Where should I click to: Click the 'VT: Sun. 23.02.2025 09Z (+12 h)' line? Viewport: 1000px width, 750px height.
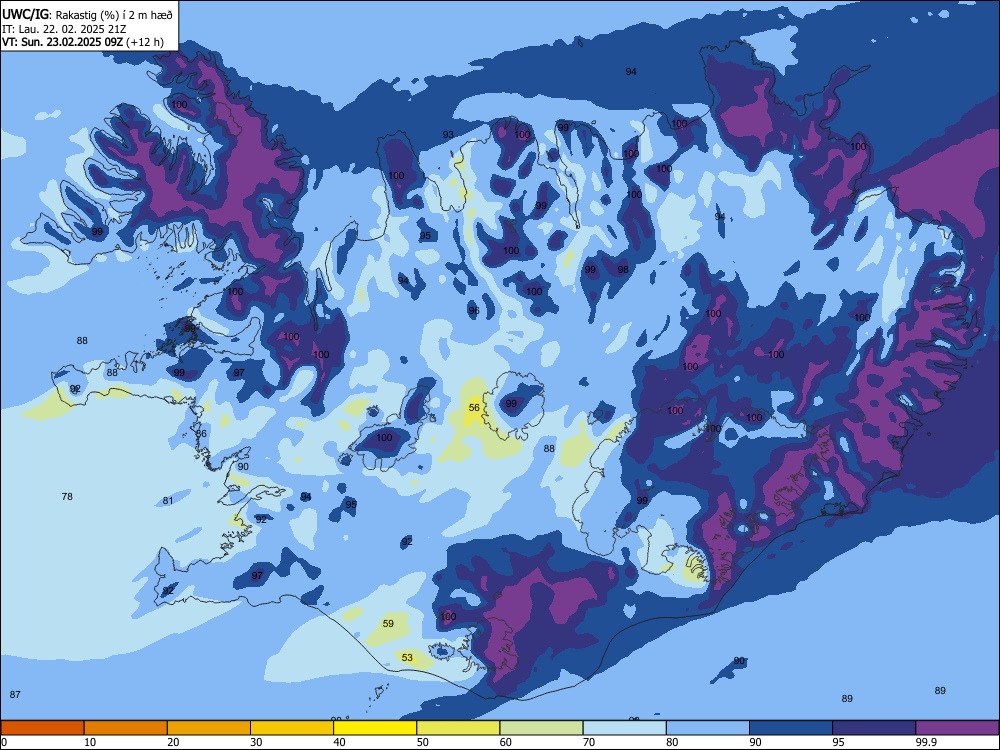tap(82, 42)
